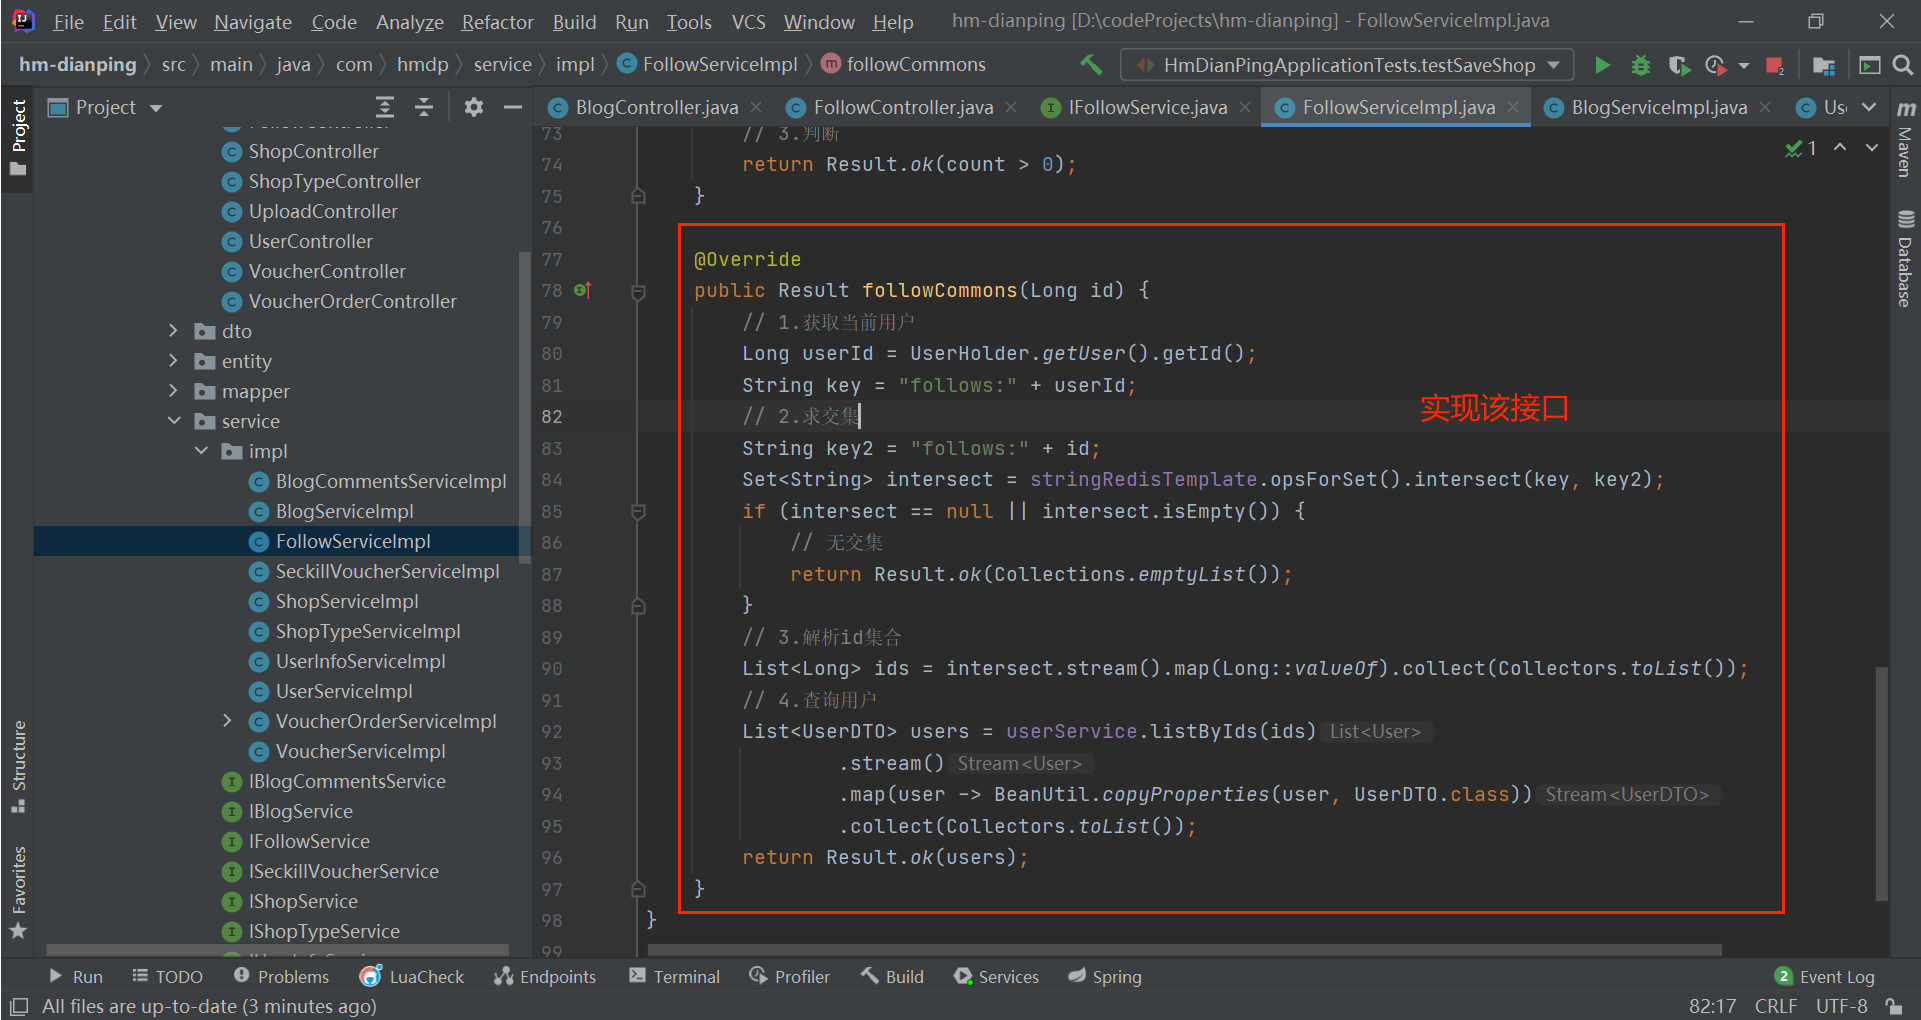Screen dimensions: 1921x1020
Task: Start debugging with the bug icon
Action: click(x=1640, y=65)
